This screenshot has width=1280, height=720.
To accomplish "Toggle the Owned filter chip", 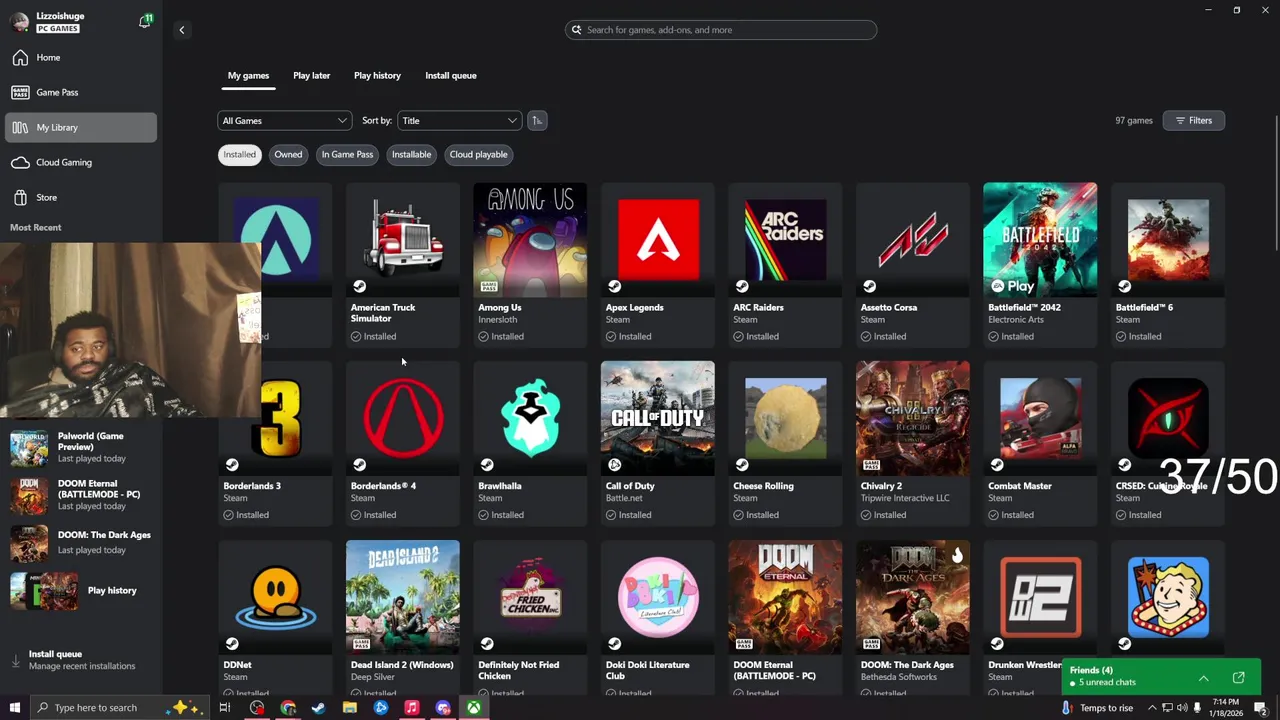I will (288, 154).
